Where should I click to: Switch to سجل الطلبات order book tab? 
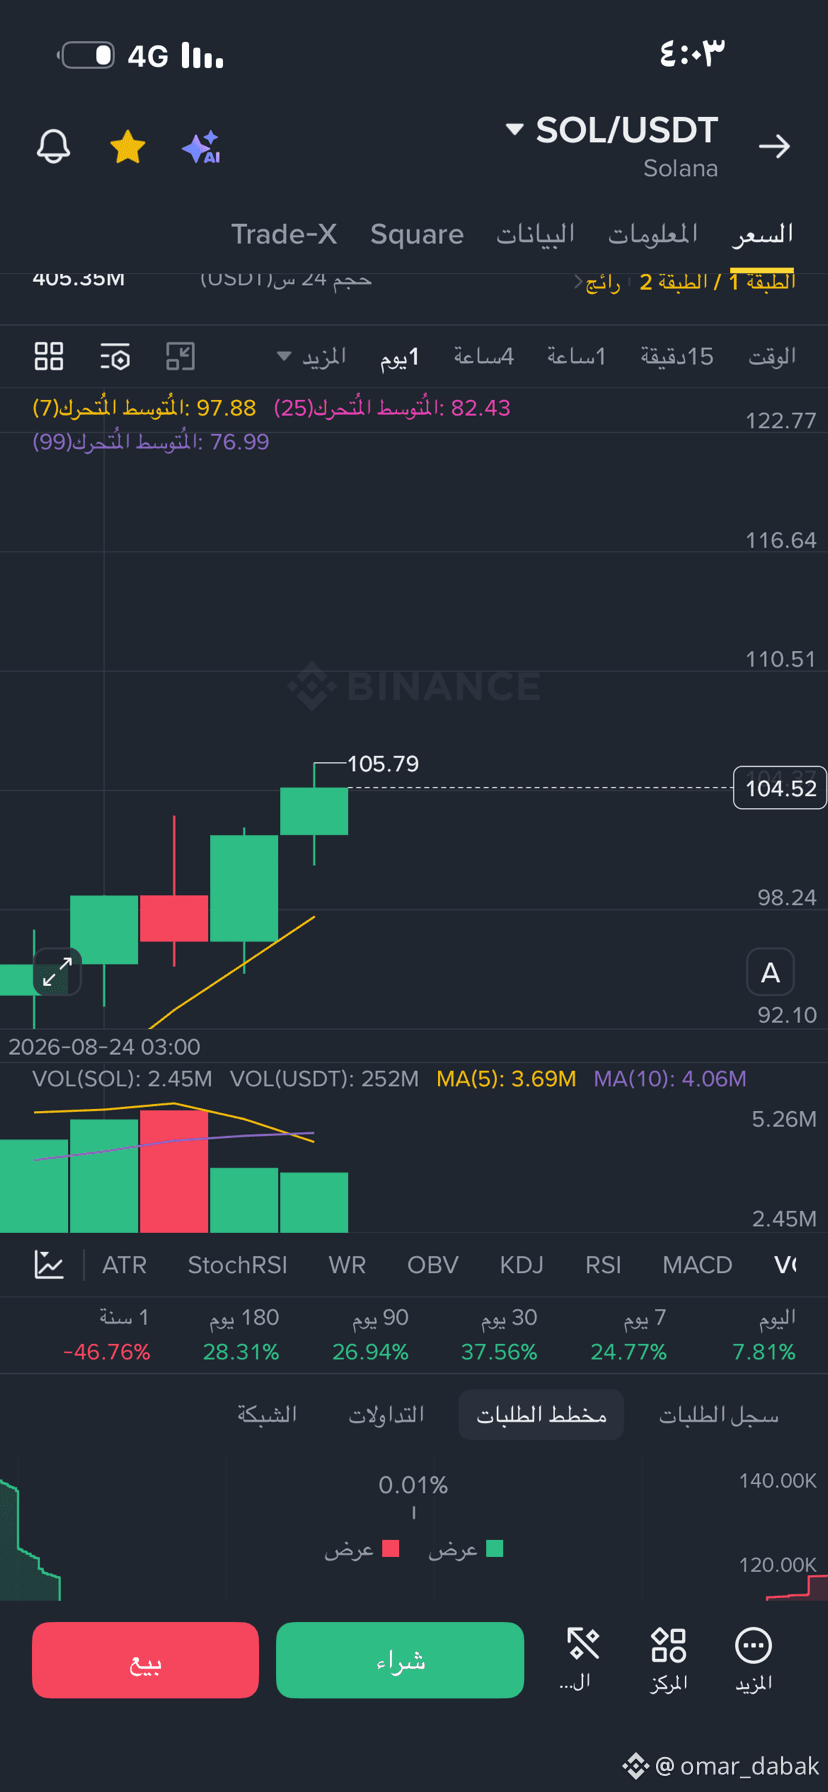tap(719, 1415)
